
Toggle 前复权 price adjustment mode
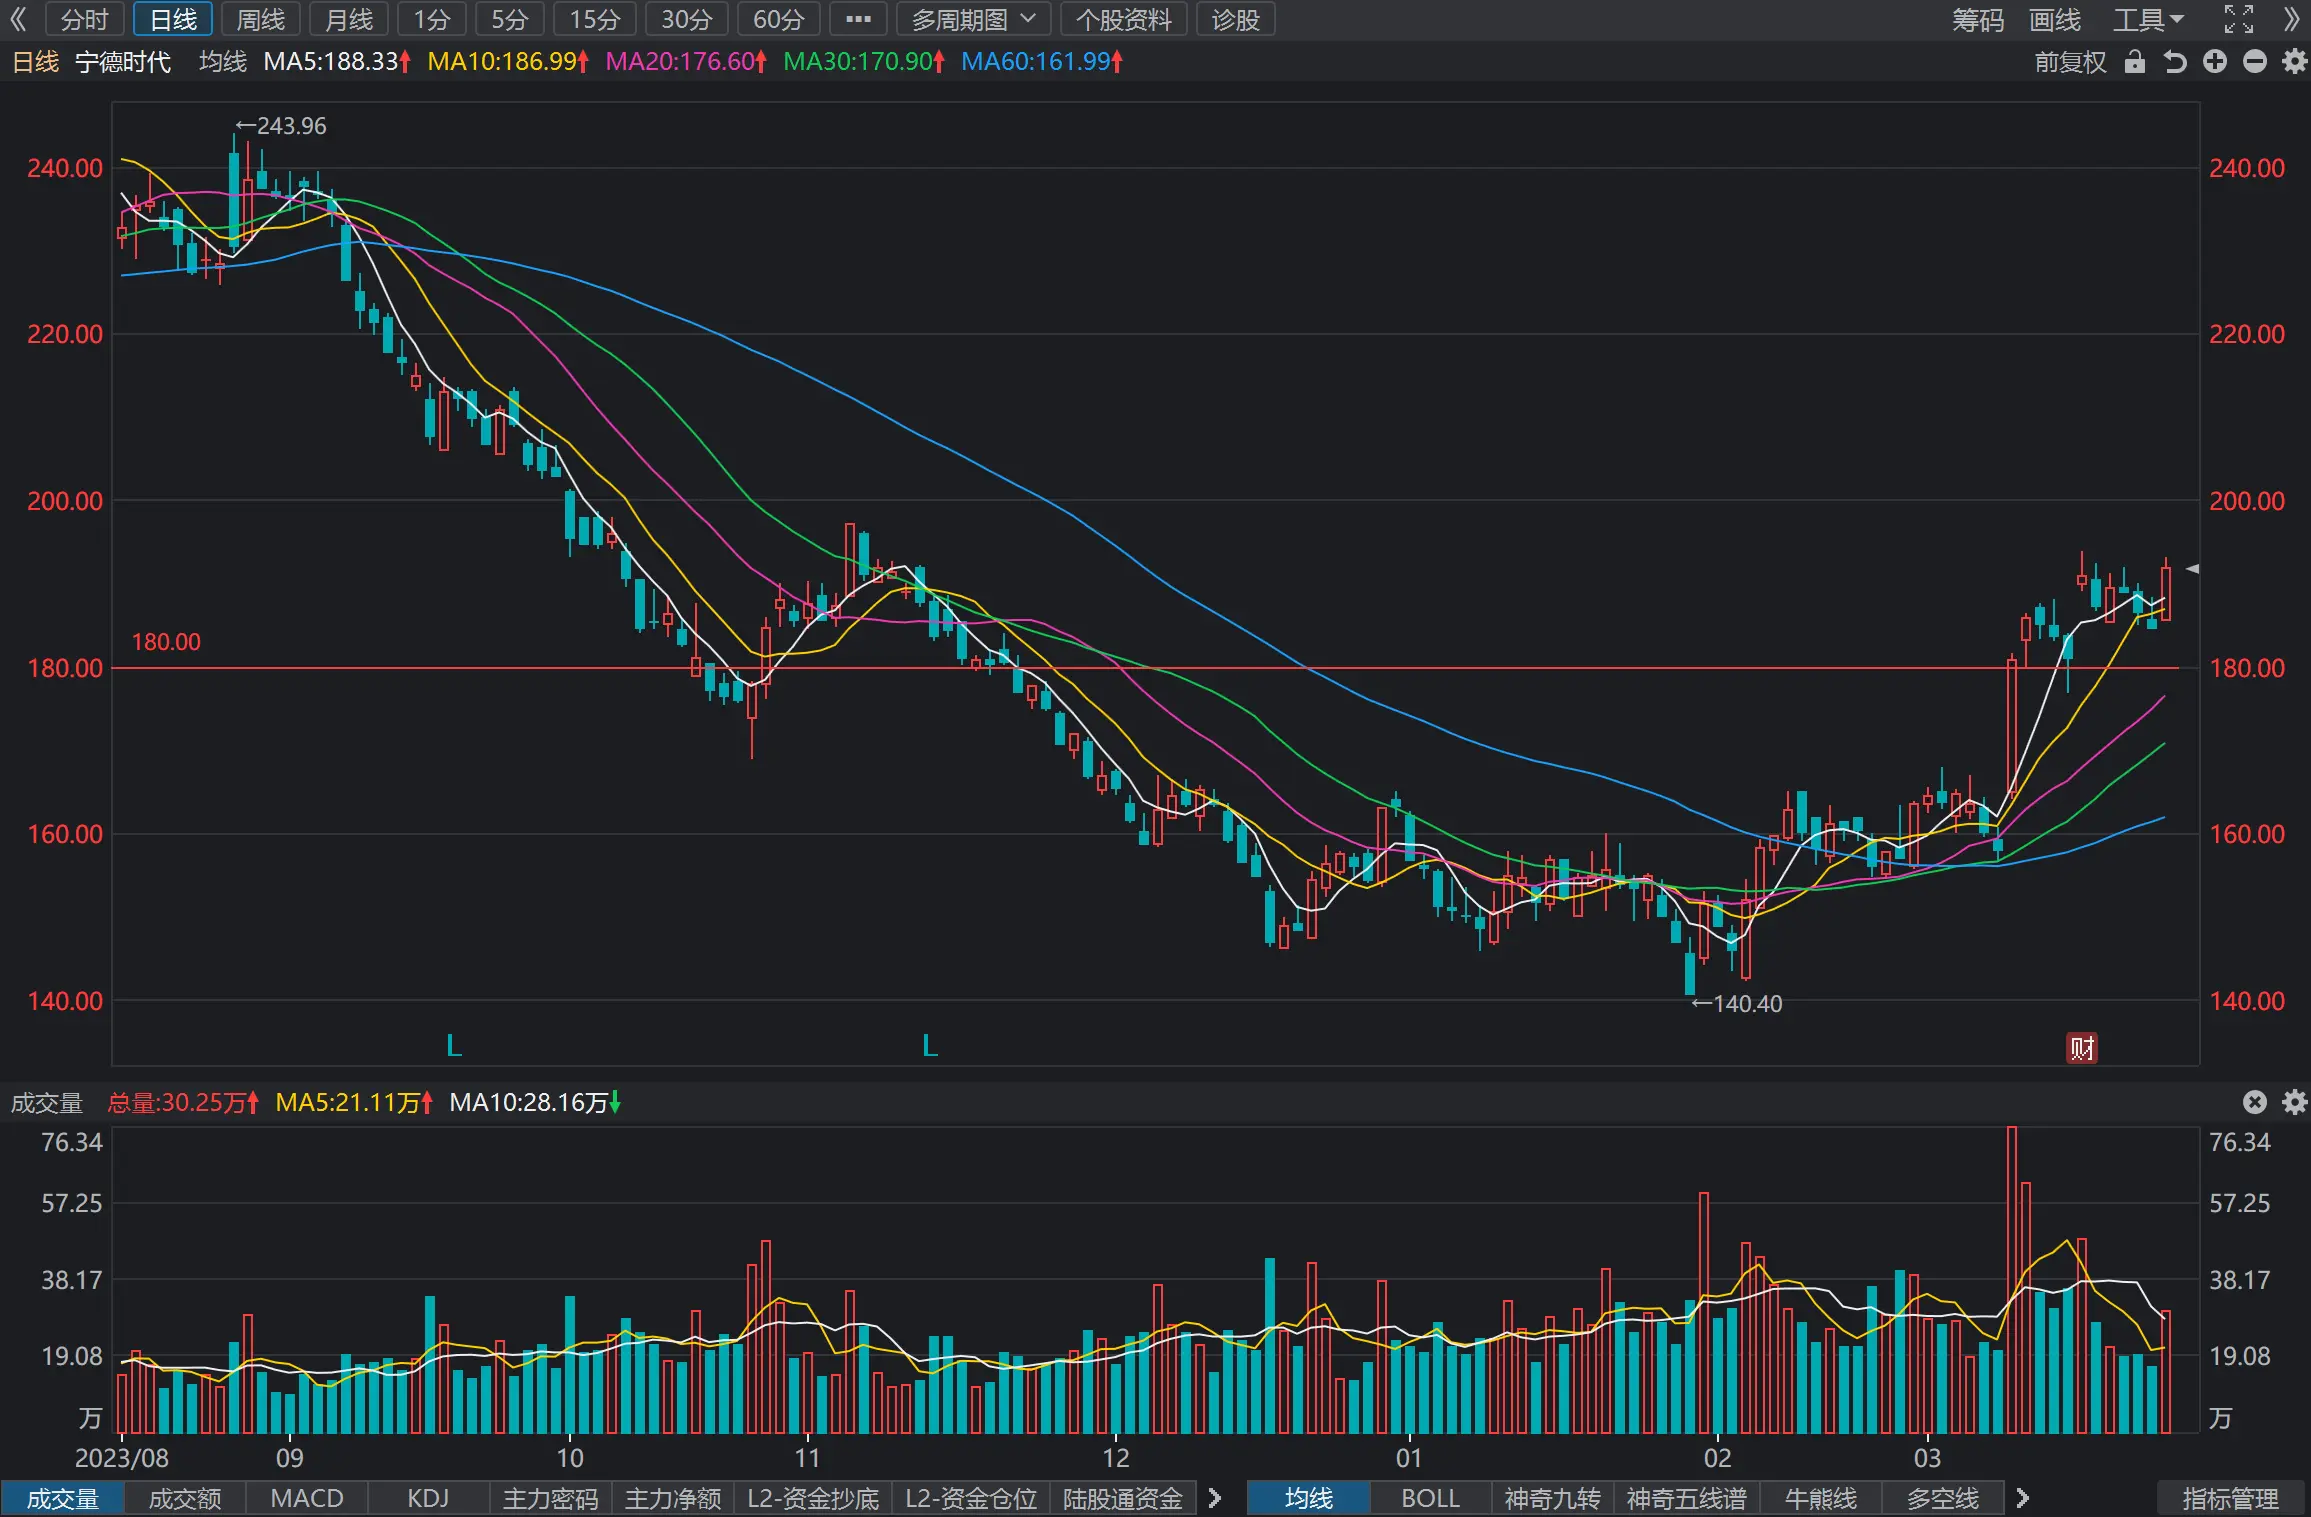coord(2070,62)
